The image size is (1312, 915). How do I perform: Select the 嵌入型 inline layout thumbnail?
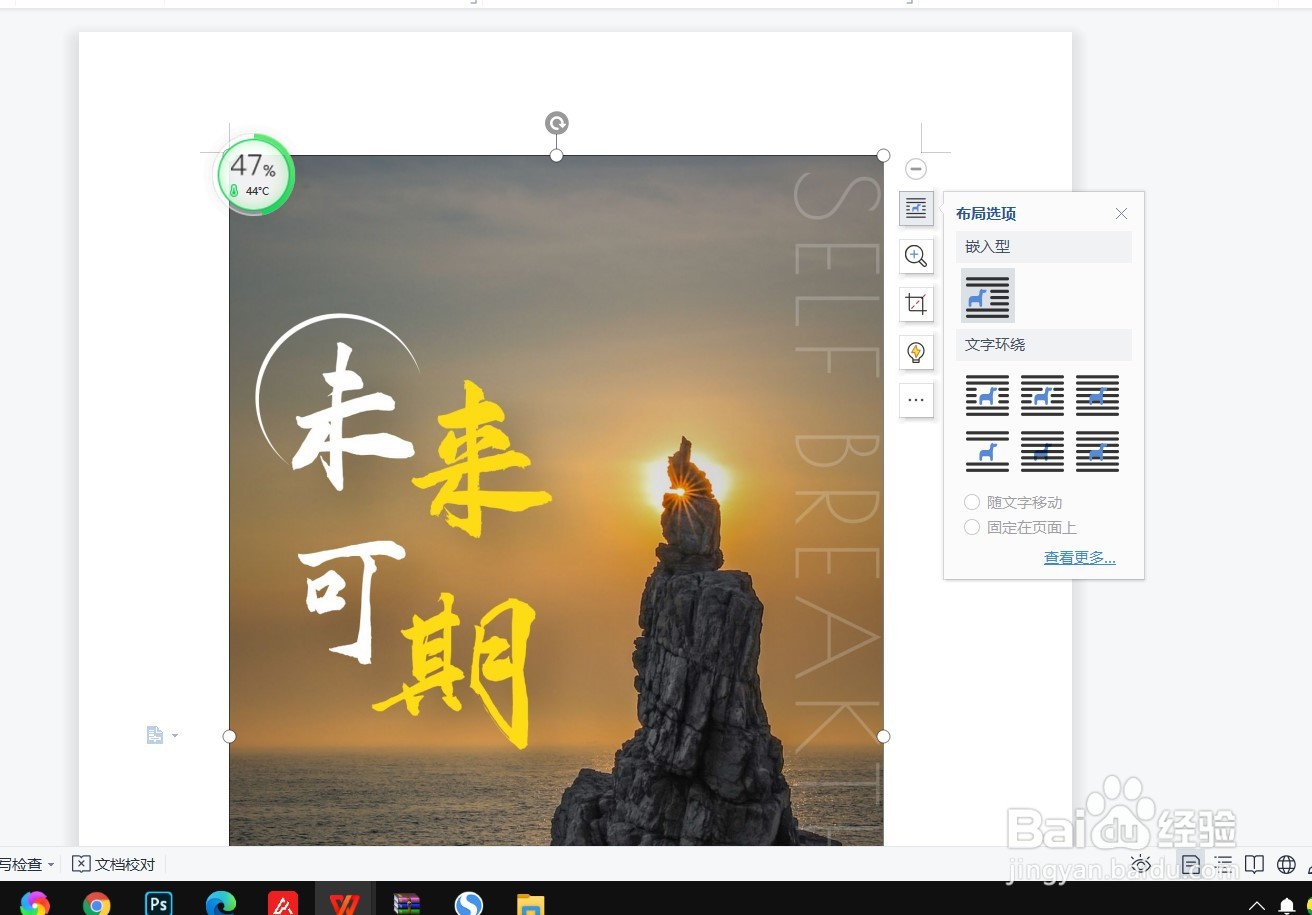[988, 296]
